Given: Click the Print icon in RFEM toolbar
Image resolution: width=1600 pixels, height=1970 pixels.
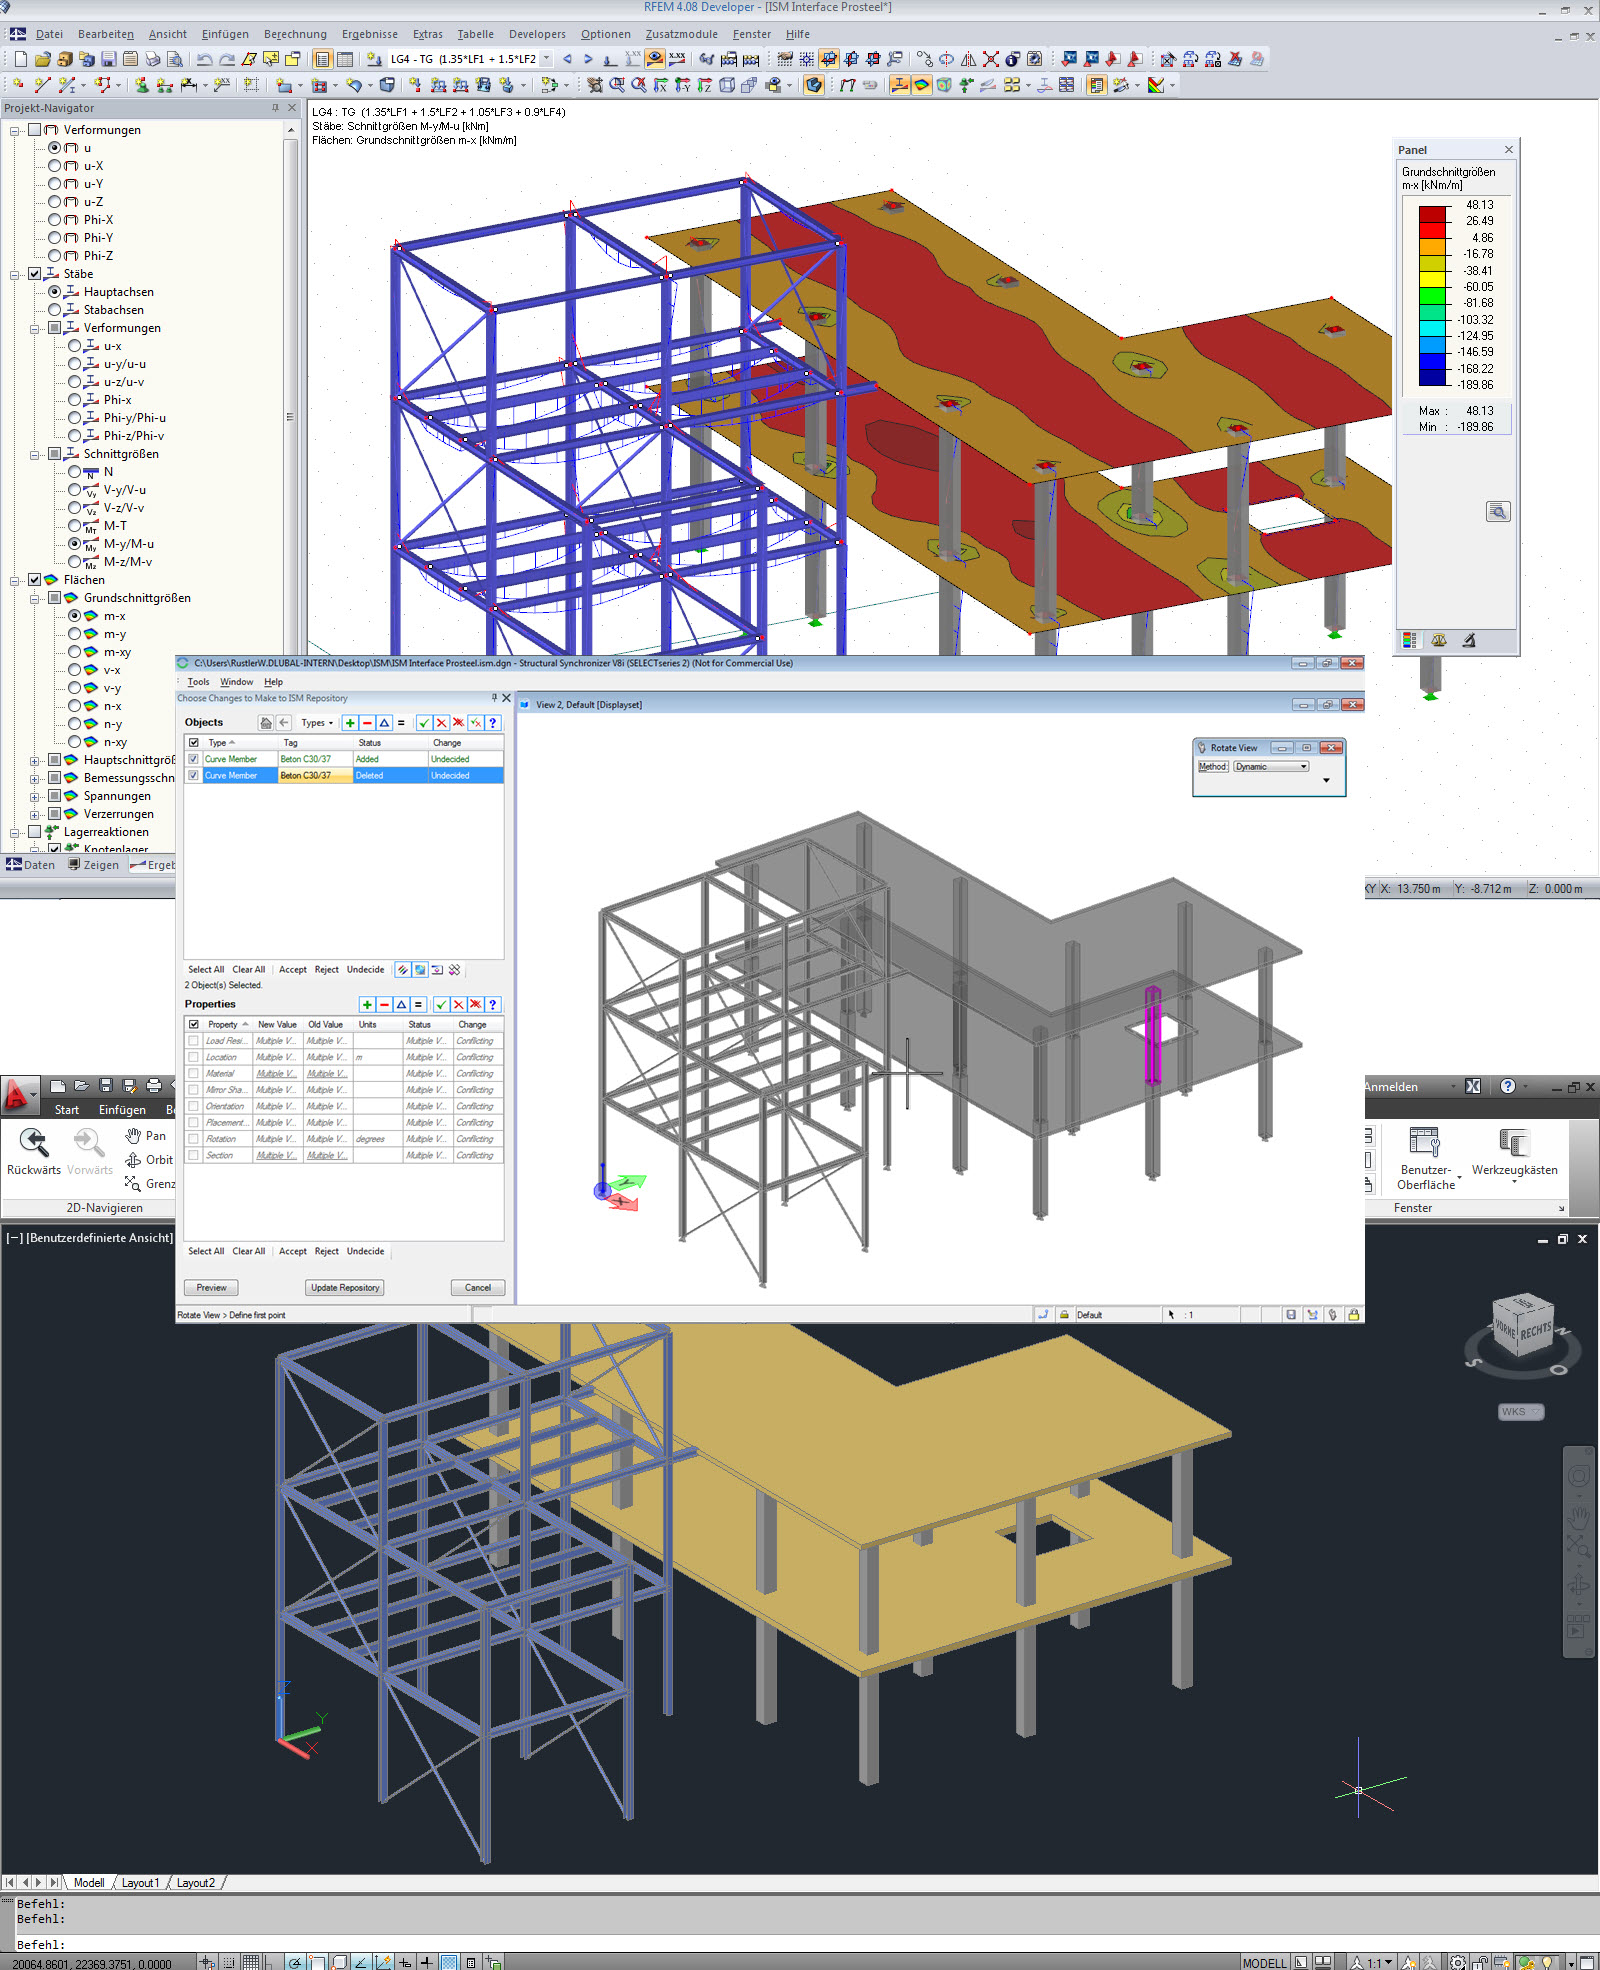Looking at the screenshot, I should [x=152, y=59].
